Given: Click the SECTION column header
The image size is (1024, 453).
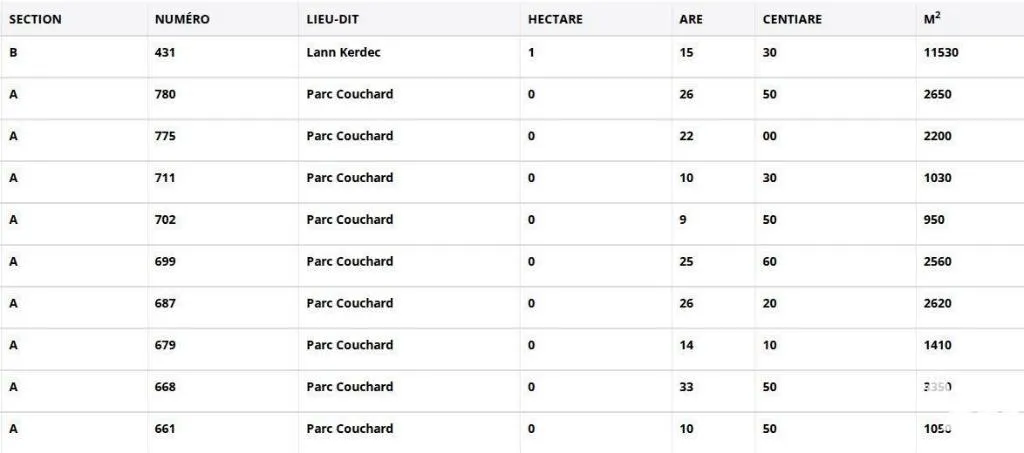Looking at the screenshot, I should click(x=35, y=20).
